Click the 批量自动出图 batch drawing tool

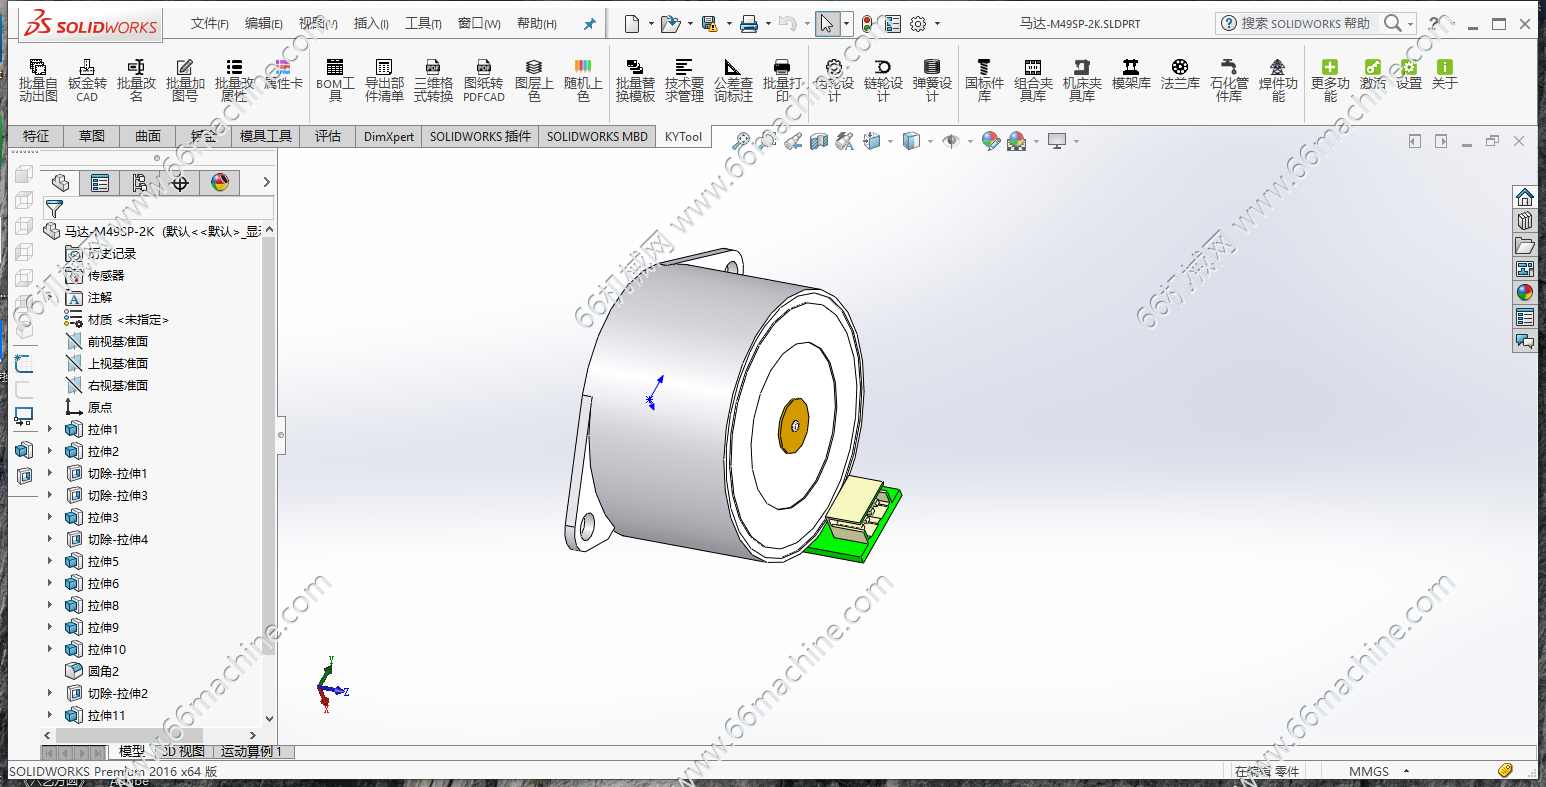tap(38, 80)
